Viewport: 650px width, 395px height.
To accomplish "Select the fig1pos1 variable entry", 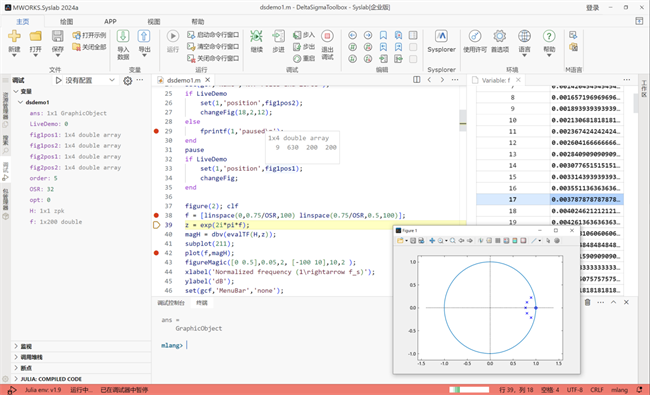I will point(75,135).
